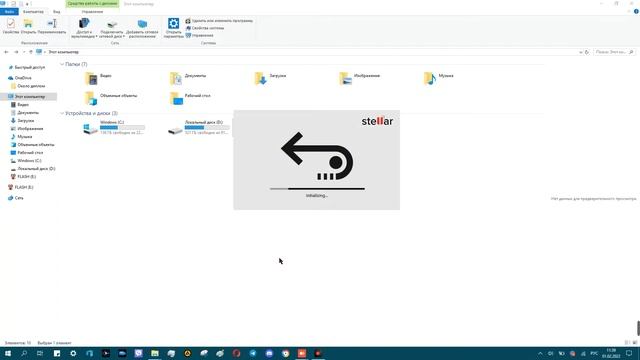Viewport: 640px width, 360px height.
Task: Open Подключить сетевой диск ribbon dropdown
Action: 112,28
